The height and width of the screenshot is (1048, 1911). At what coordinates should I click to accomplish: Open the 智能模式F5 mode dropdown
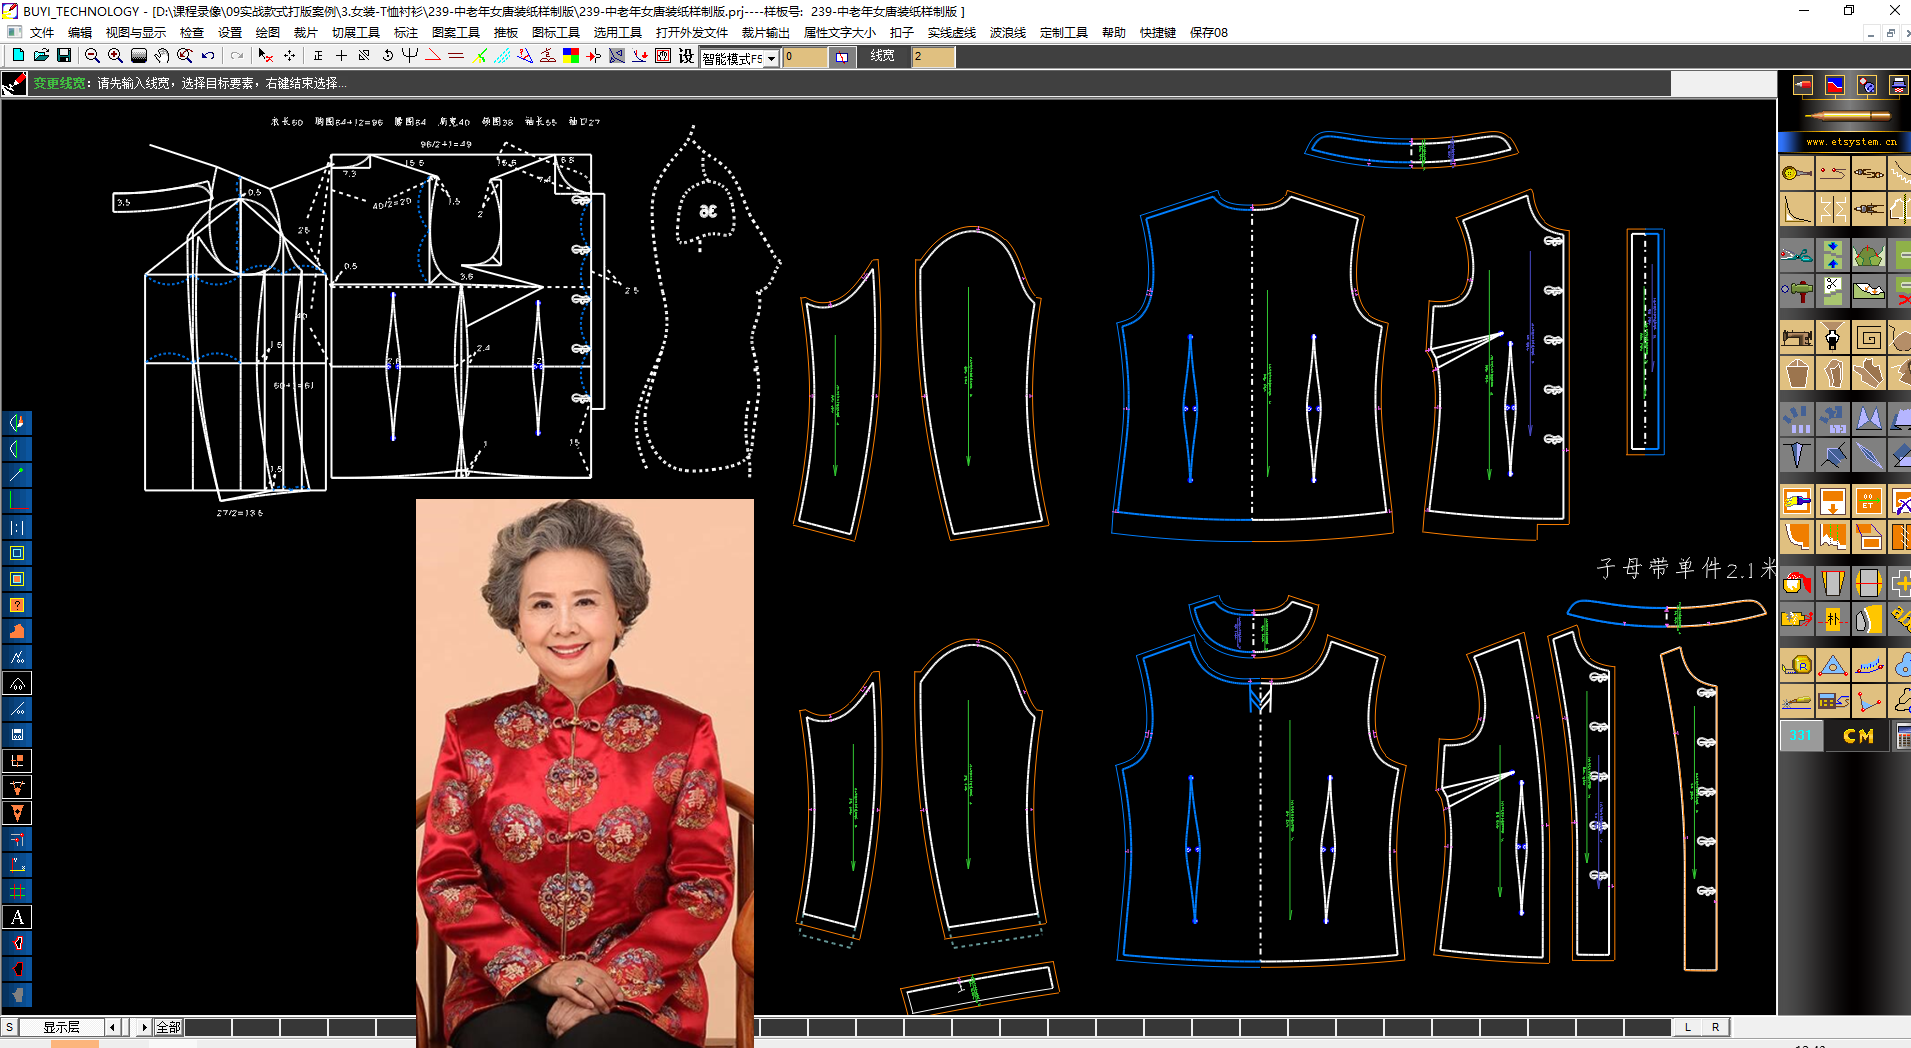(x=771, y=58)
